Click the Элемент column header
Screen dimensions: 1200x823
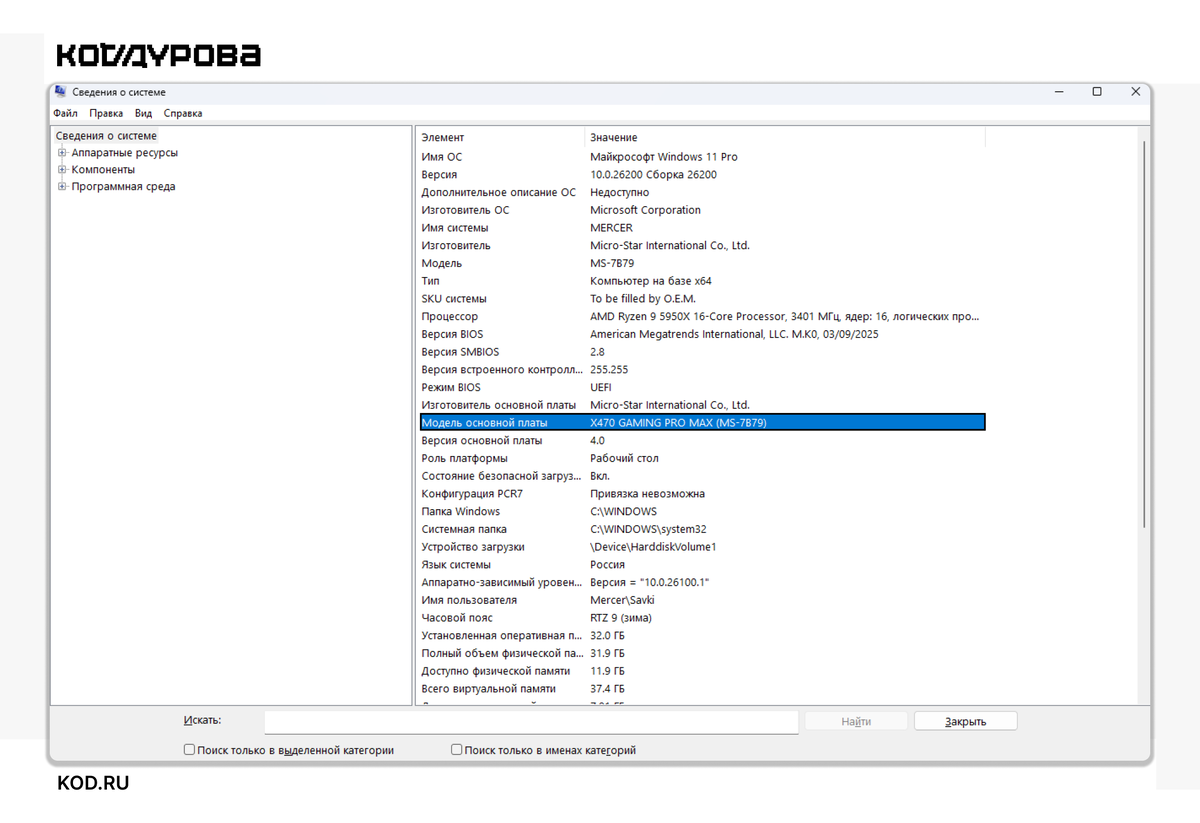[500, 137]
